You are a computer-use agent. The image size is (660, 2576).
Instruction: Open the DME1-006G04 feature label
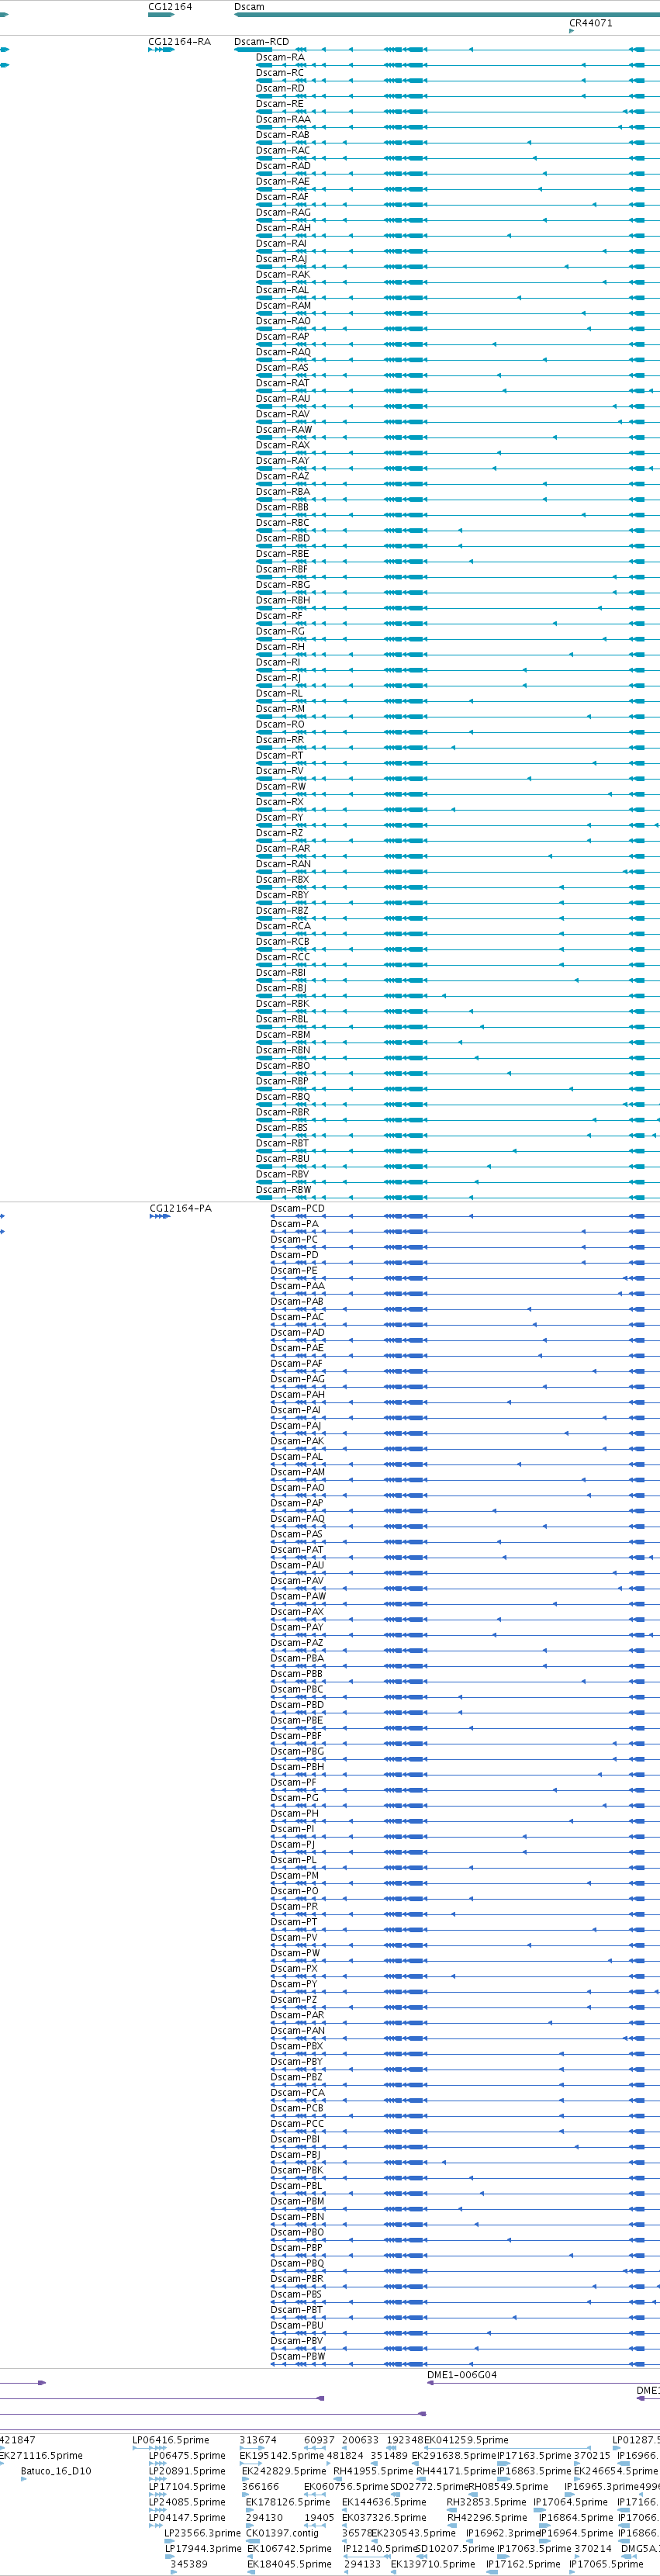(462, 2375)
